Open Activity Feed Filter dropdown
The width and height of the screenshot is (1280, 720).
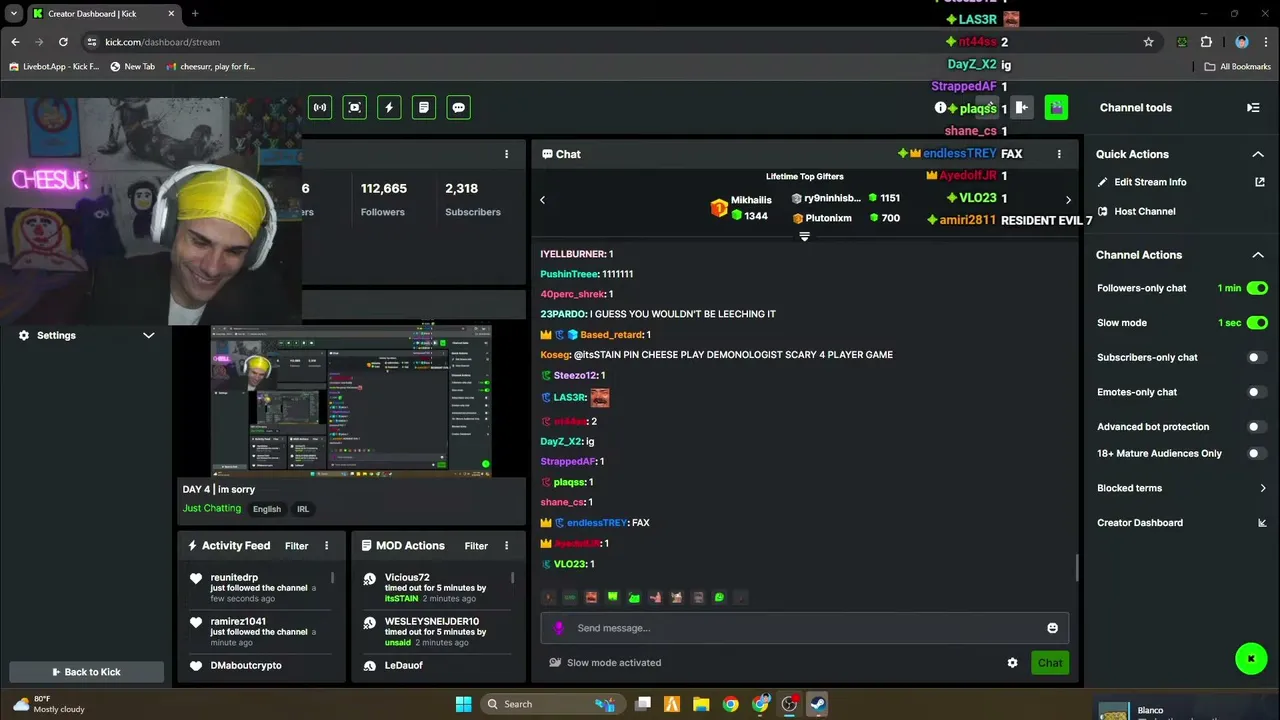tap(296, 546)
